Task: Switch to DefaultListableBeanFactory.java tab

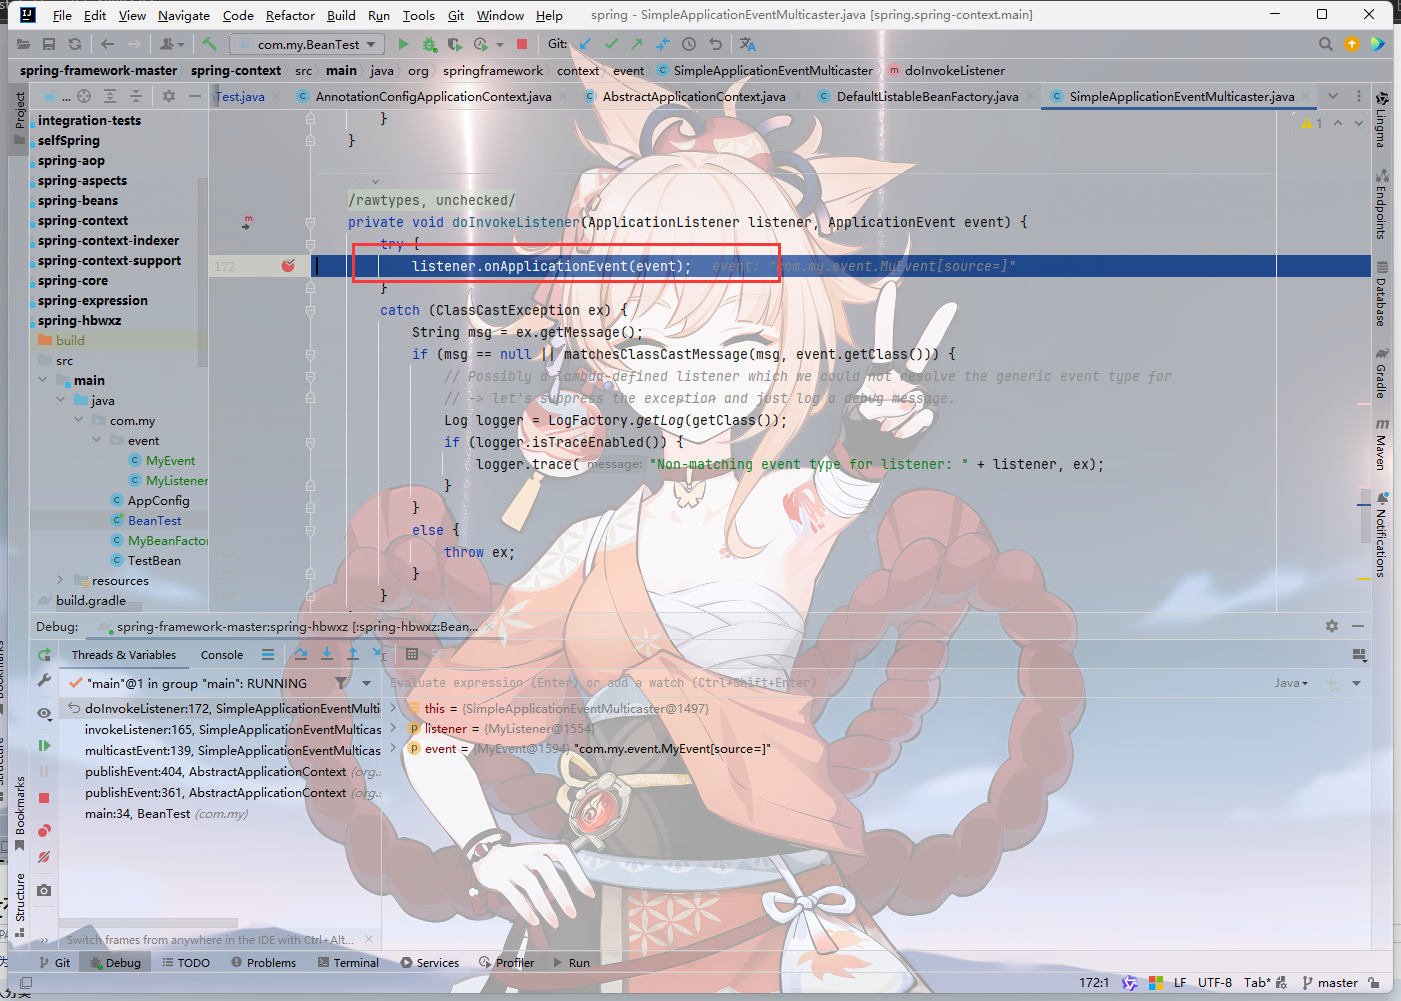Action: click(927, 96)
